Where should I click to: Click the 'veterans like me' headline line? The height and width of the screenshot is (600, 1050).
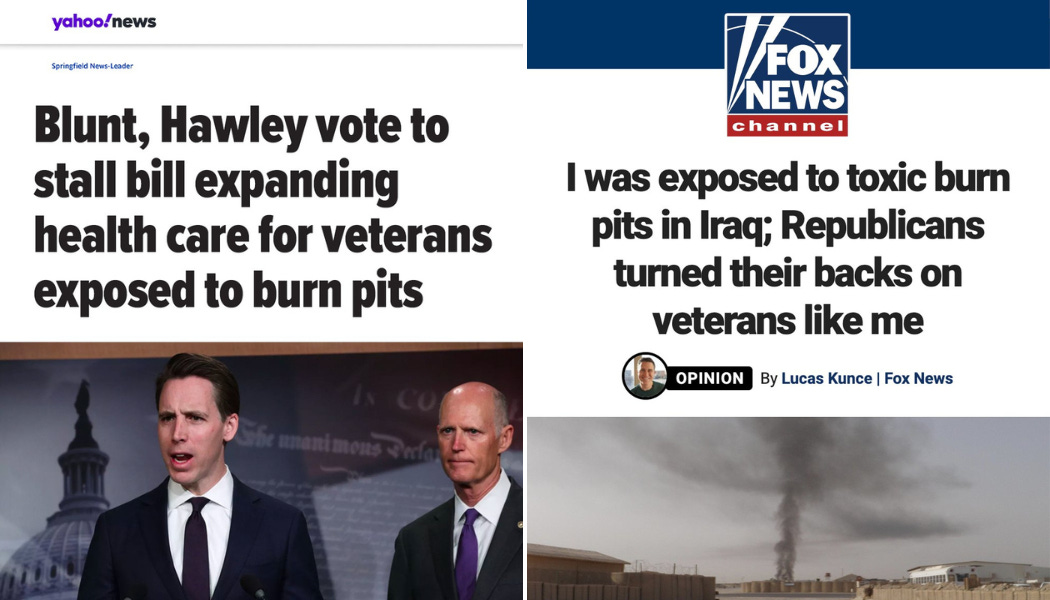(788, 321)
